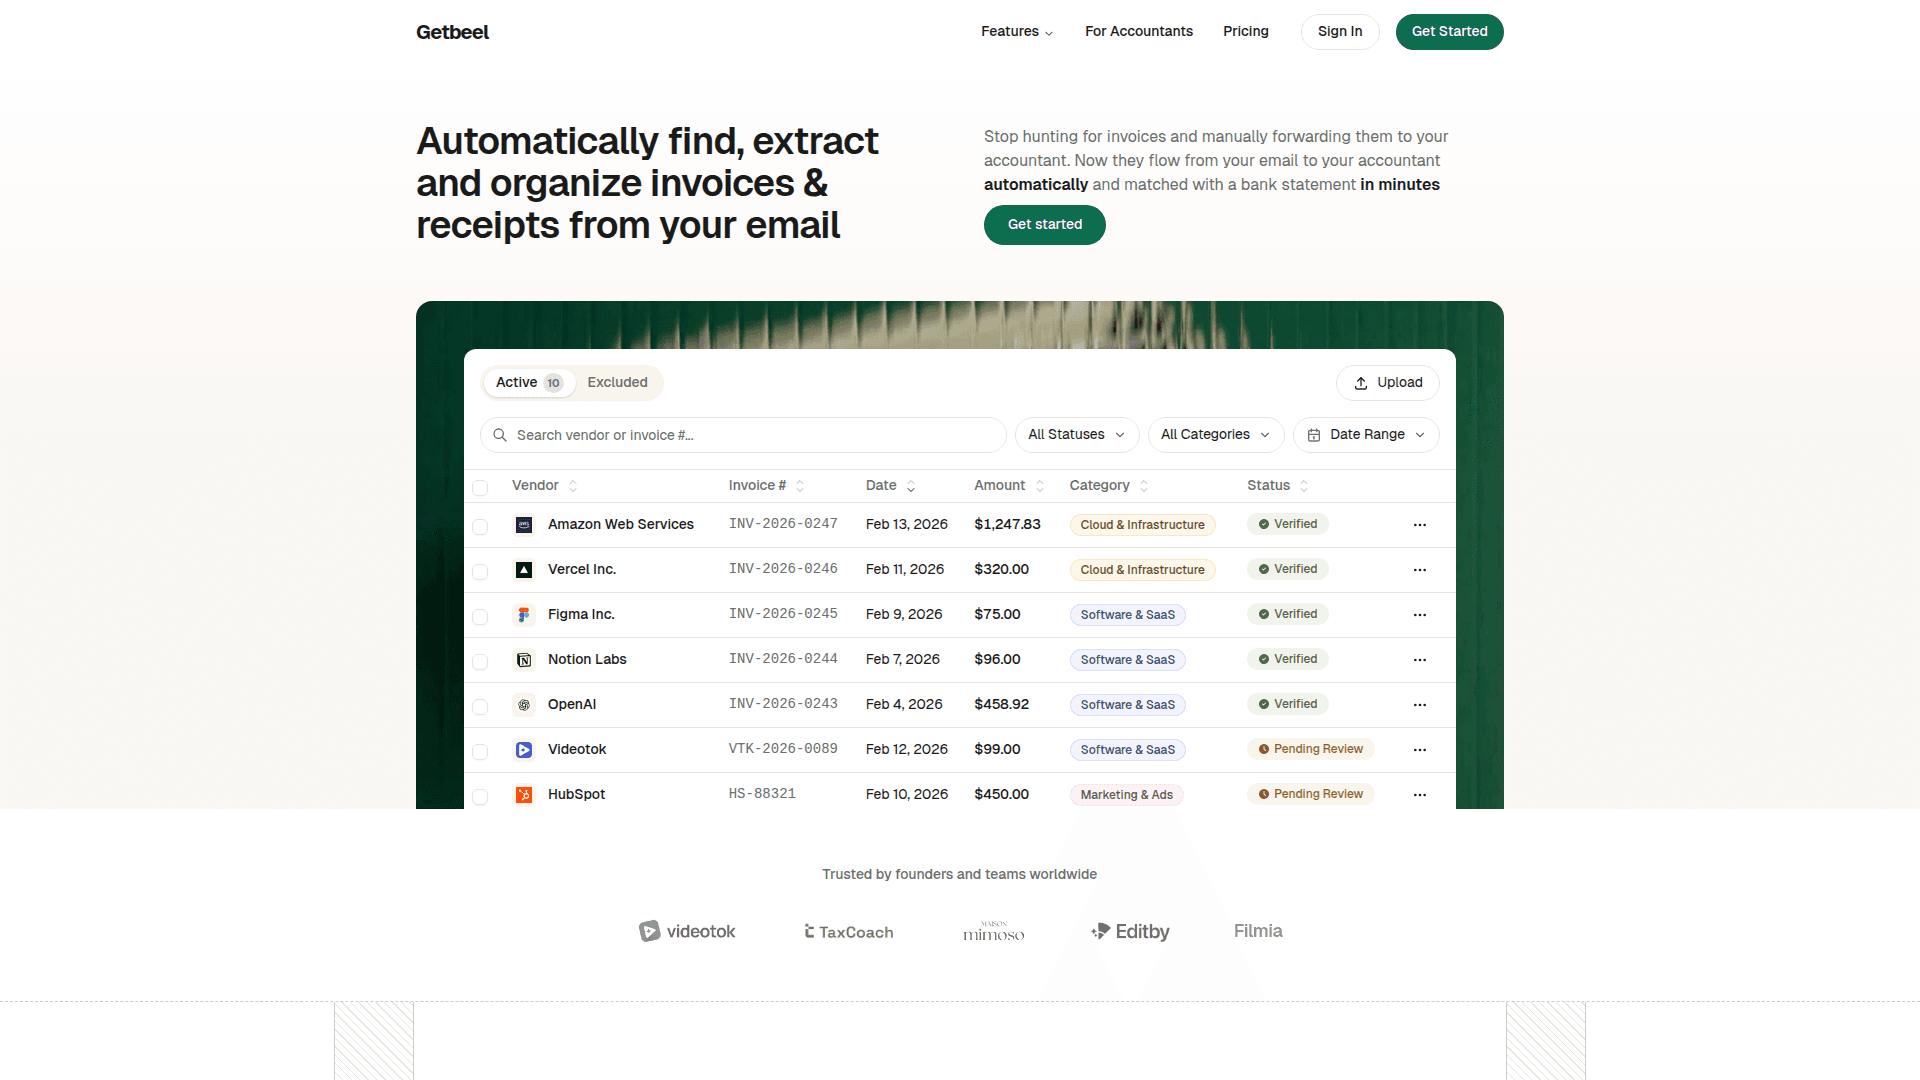Viewport: 1920px width, 1080px height.
Task: Check the Amazon Web Services row checkbox
Action: point(480,527)
